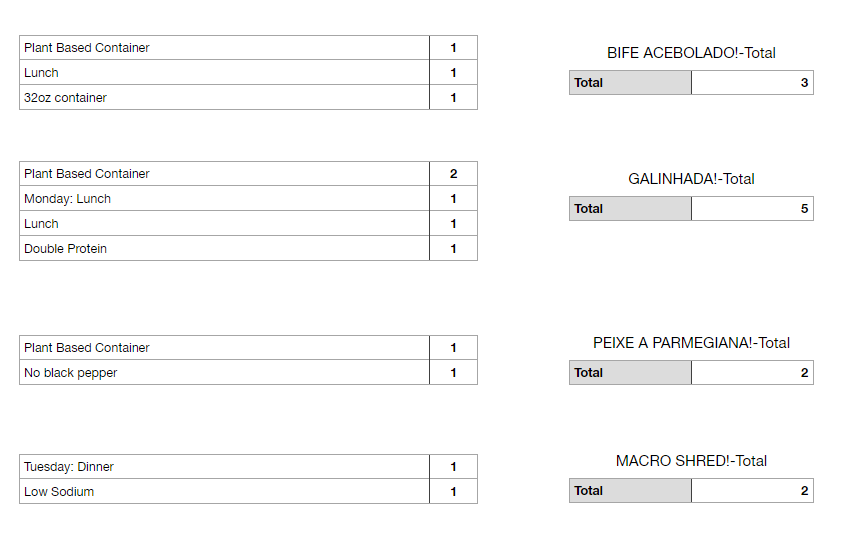Select the No black pepper cell
Image resolution: width=864 pixels, height=548 pixels.
coord(71,373)
